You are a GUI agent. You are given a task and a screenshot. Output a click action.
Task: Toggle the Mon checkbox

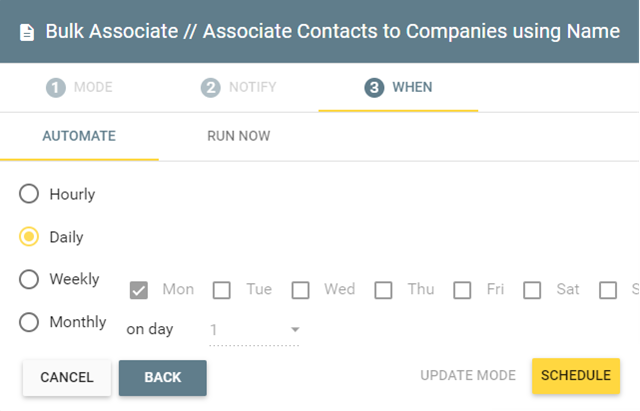[x=139, y=290]
